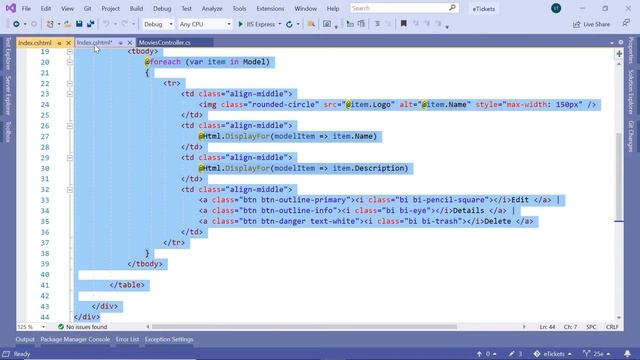Collapse the tbody outline at line 19
This screenshot has height=360, width=640.
69,52
